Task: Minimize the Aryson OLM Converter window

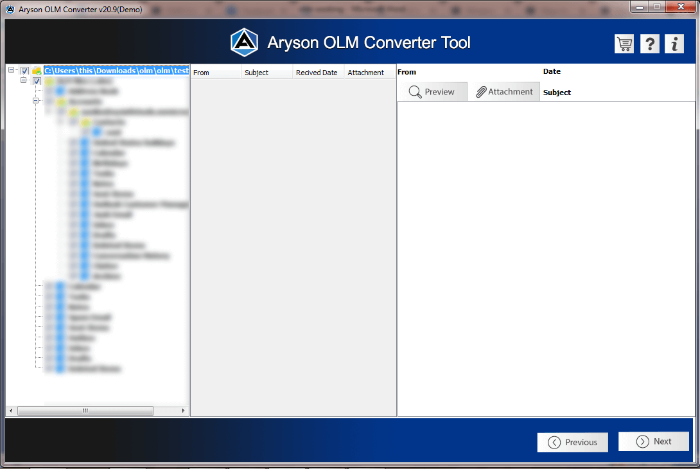Action: pyautogui.click(x=639, y=7)
